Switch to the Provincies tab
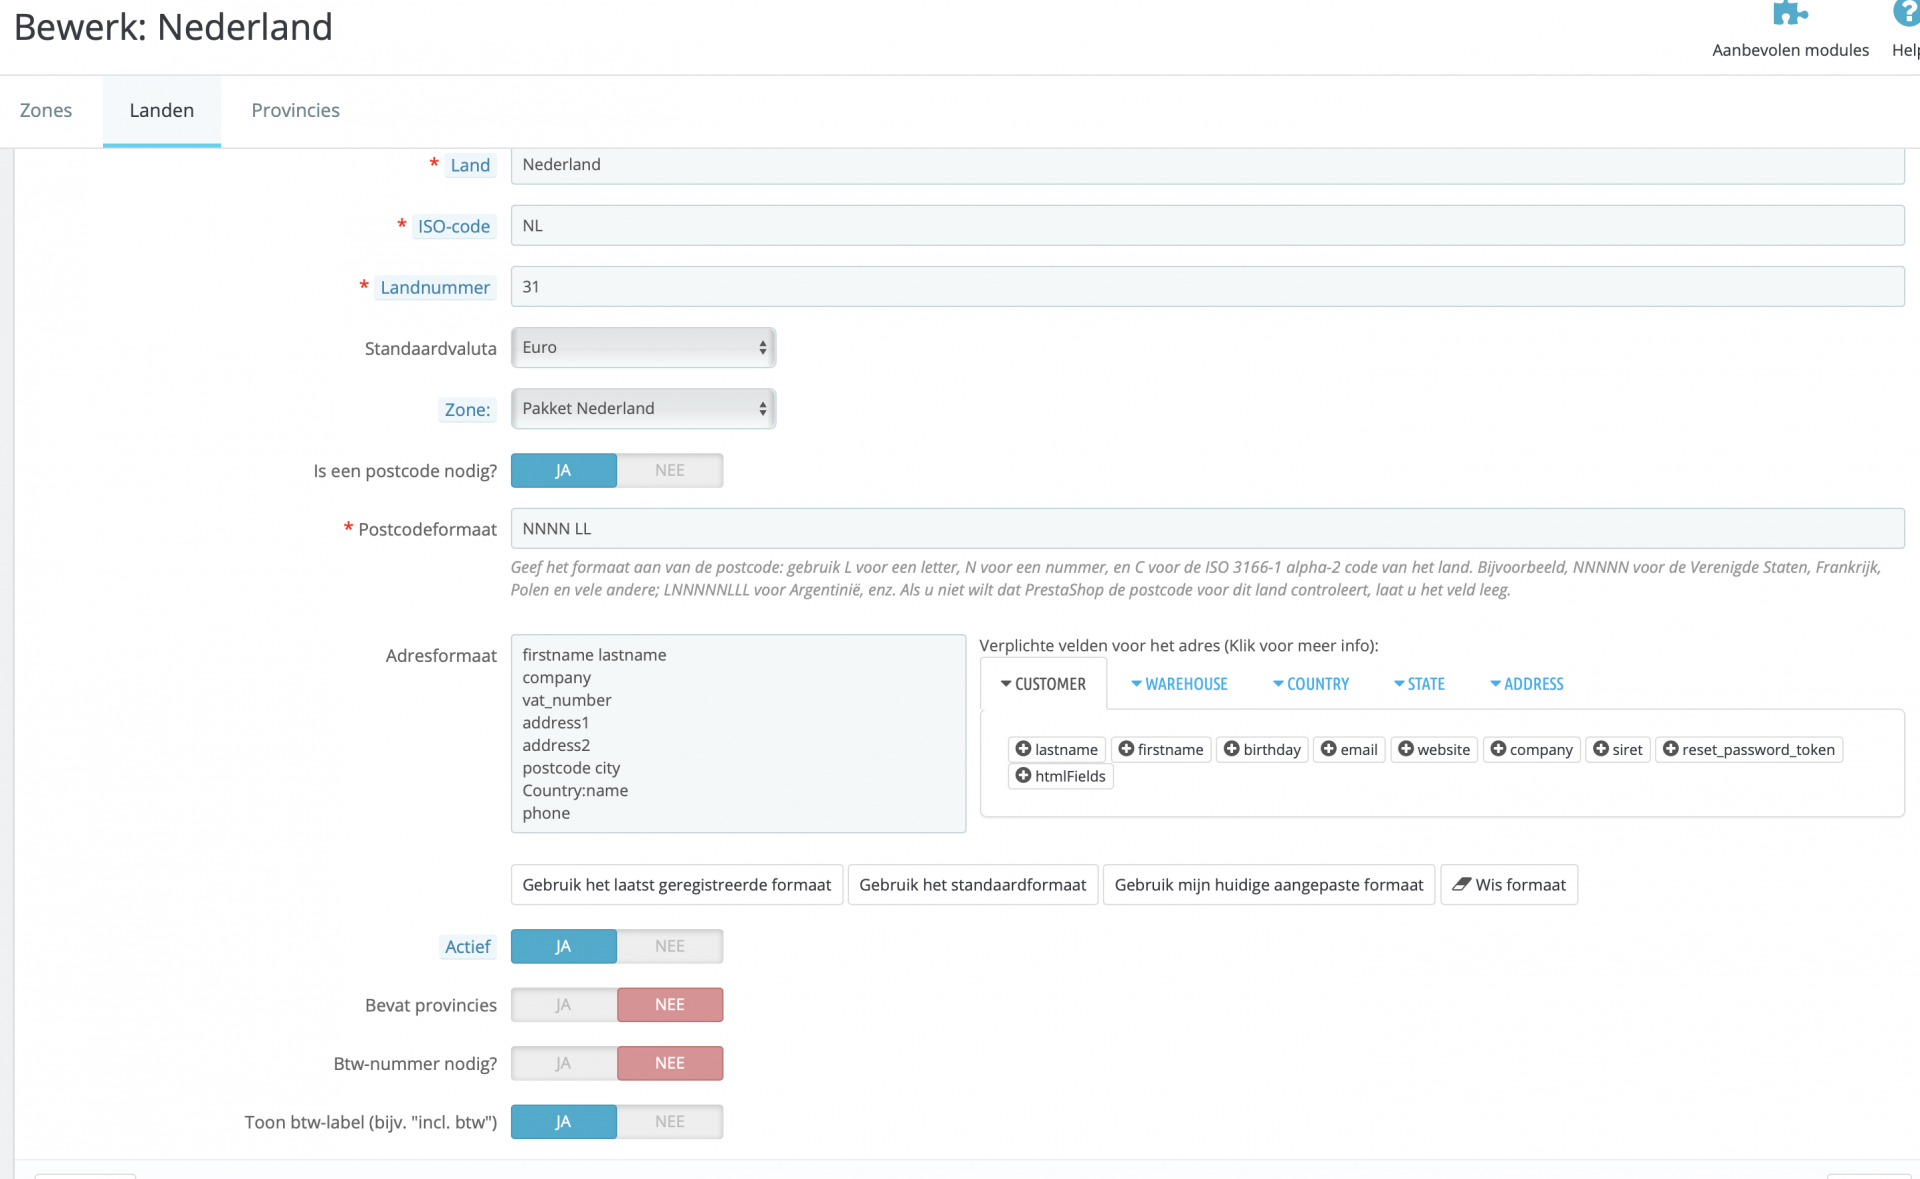Screen dimensions: 1920x1179 click(295, 110)
